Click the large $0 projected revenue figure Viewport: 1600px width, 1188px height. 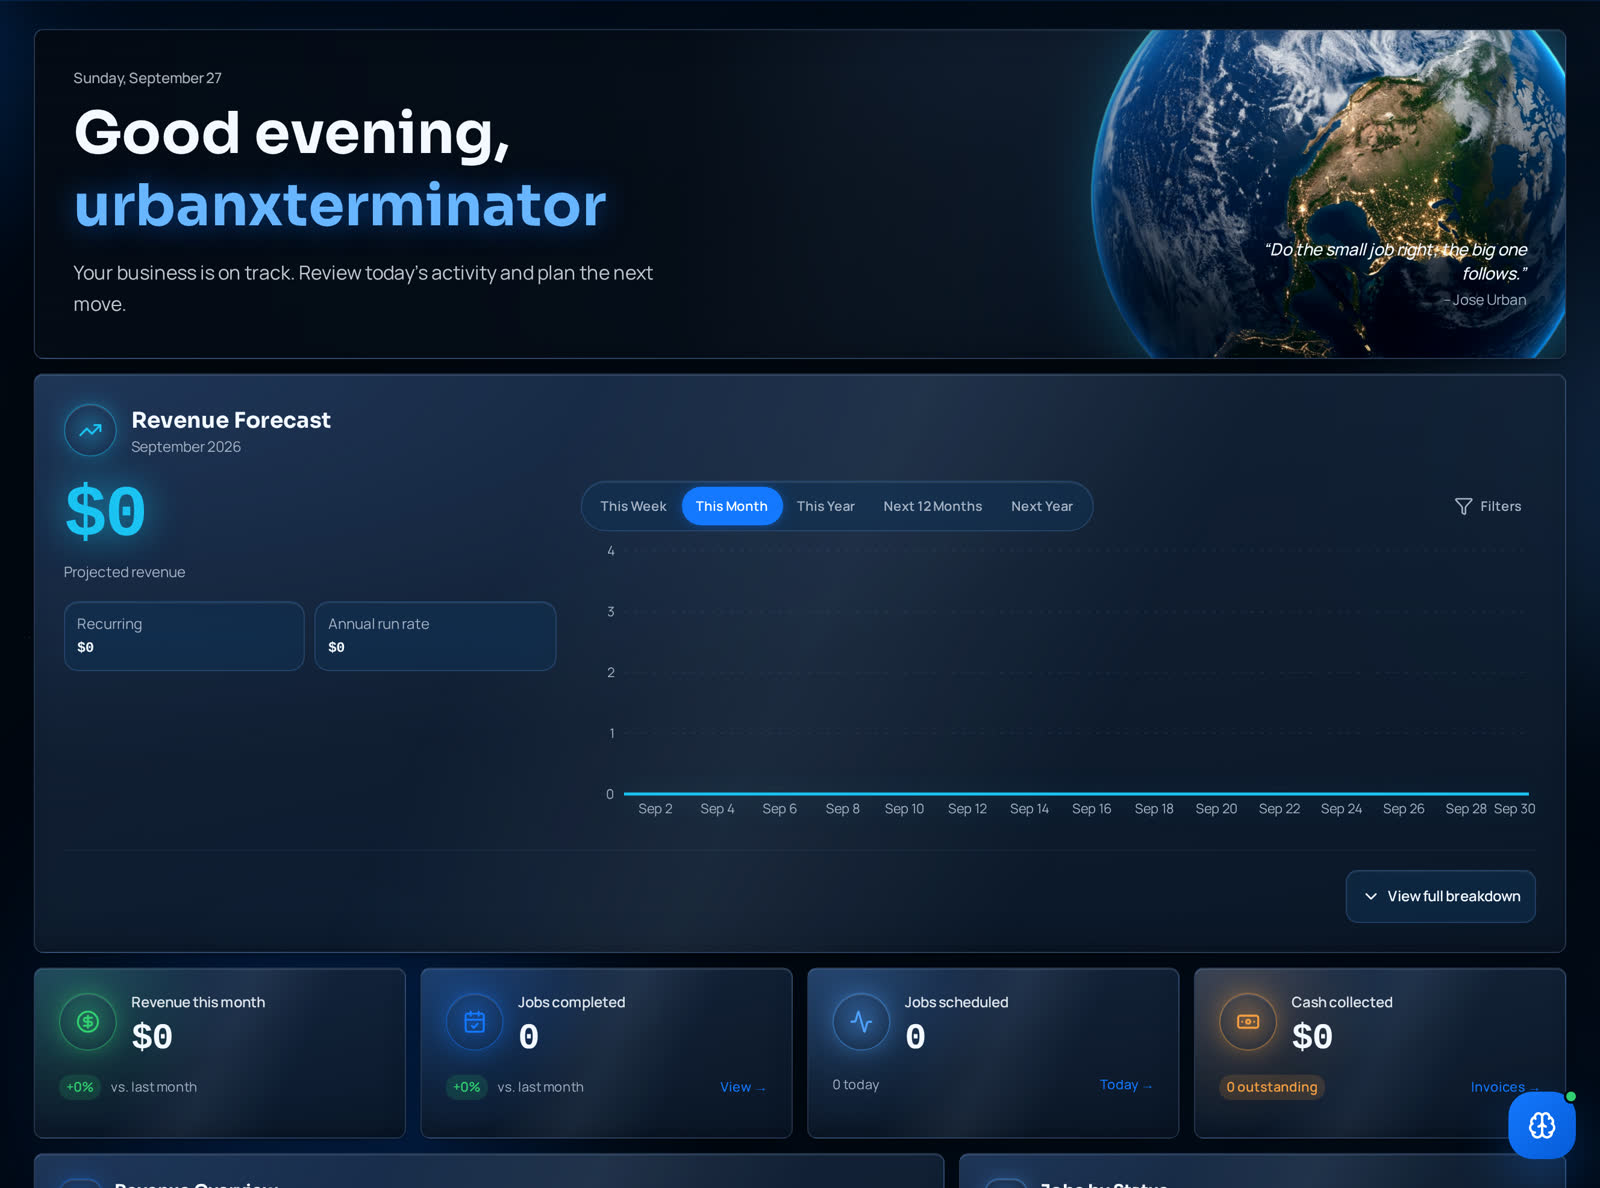pyautogui.click(x=105, y=511)
